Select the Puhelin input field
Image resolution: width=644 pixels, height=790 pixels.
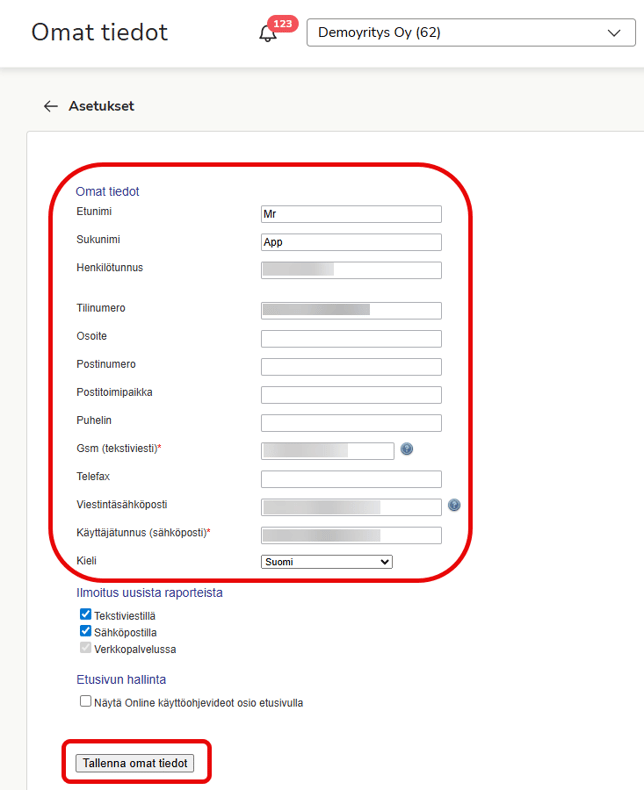pyautogui.click(x=350, y=423)
